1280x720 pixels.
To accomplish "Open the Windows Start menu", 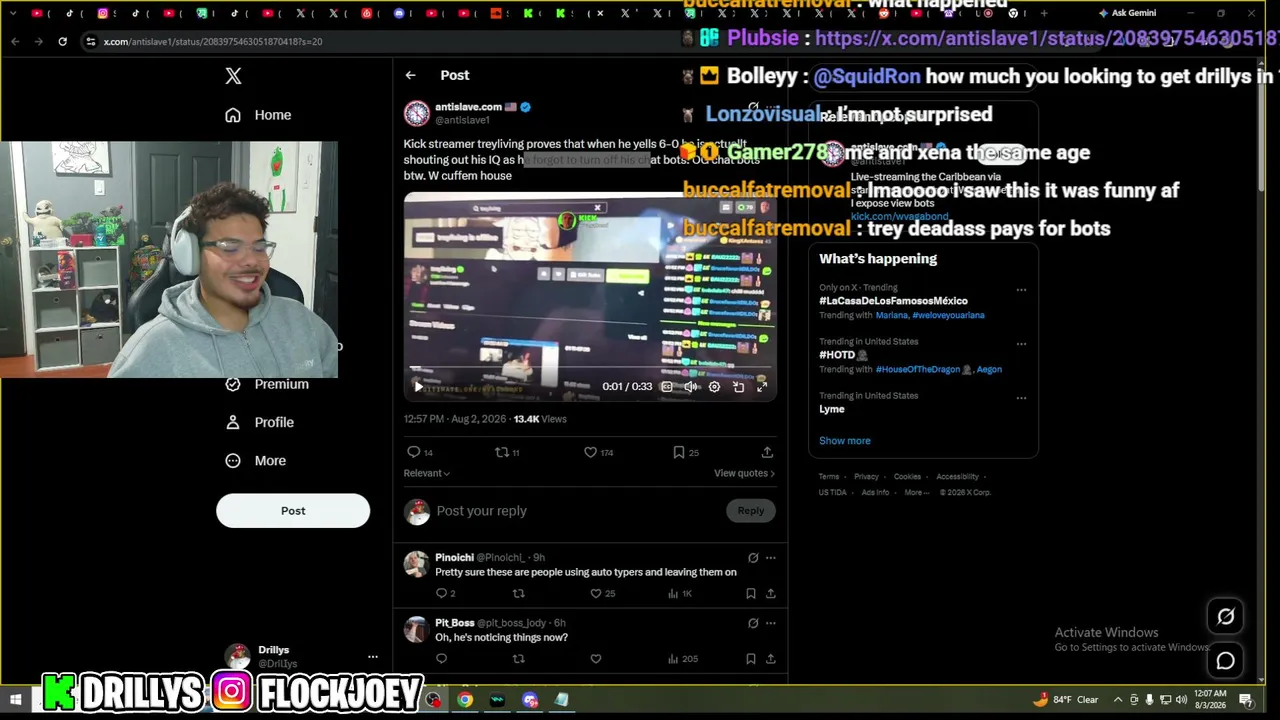I will click(16, 700).
